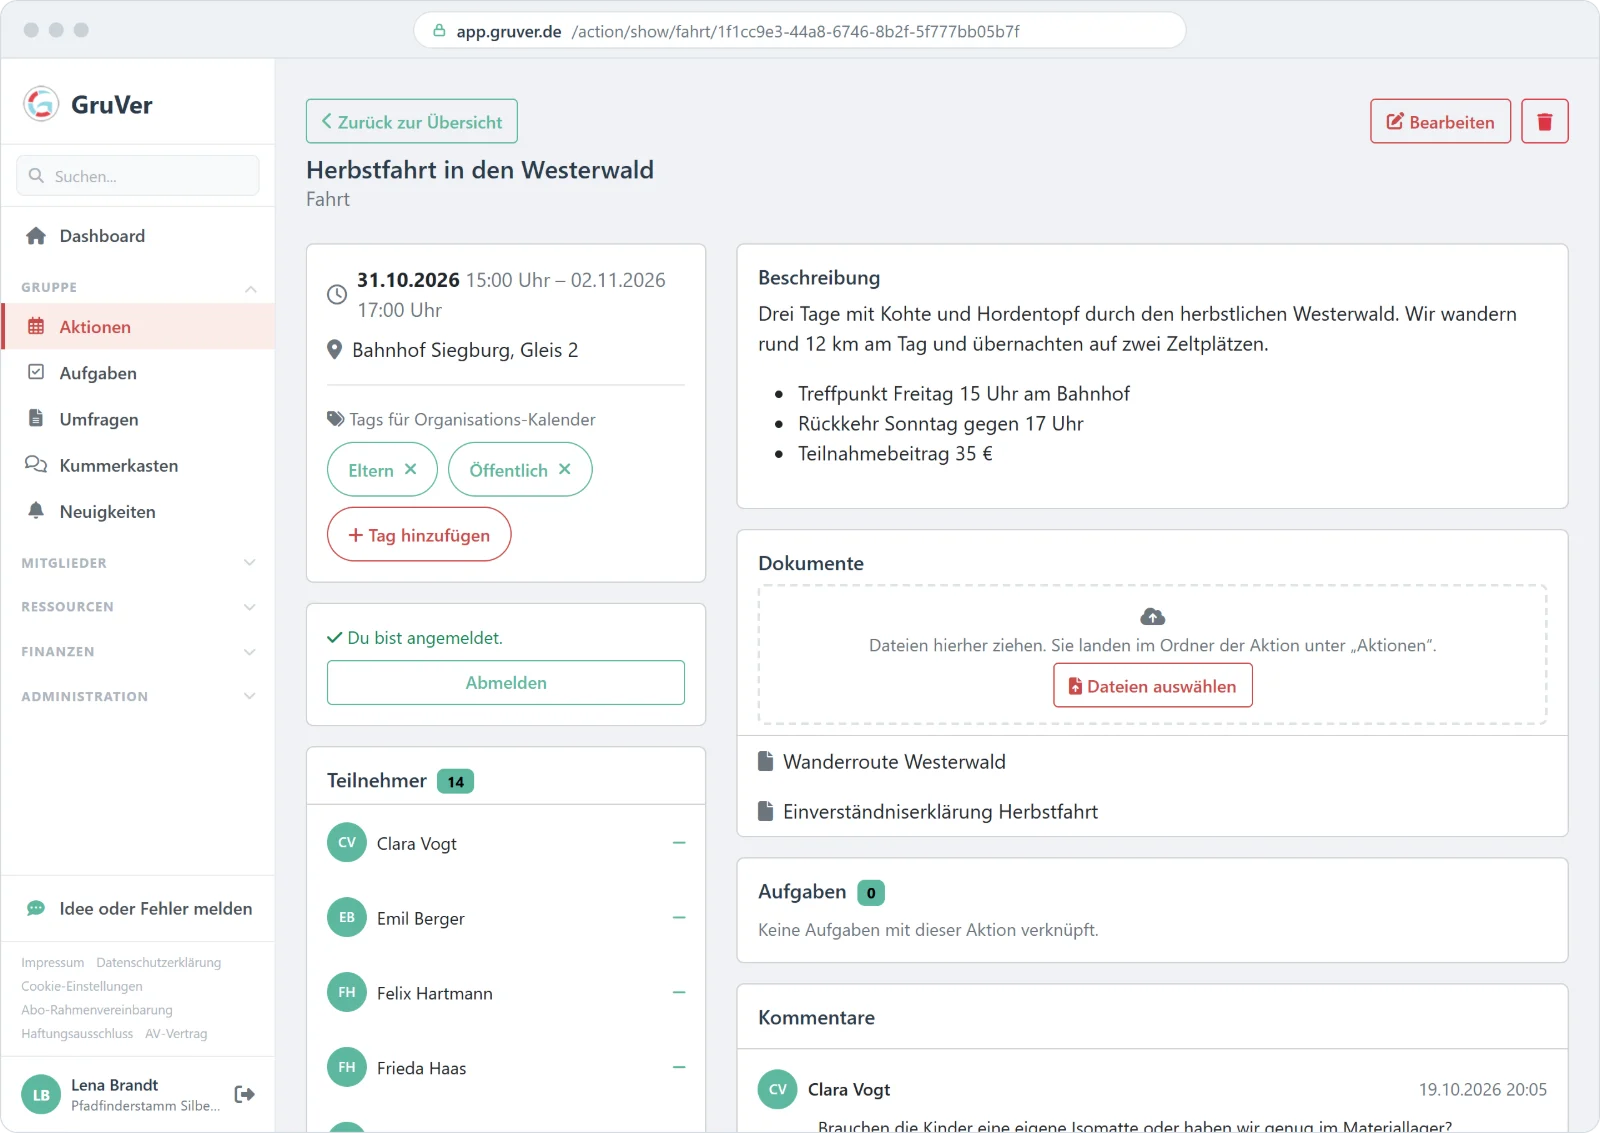Open the Datenschutzerklärung footer link
Image resolution: width=1600 pixels, height=1133 pixels.
159,962
